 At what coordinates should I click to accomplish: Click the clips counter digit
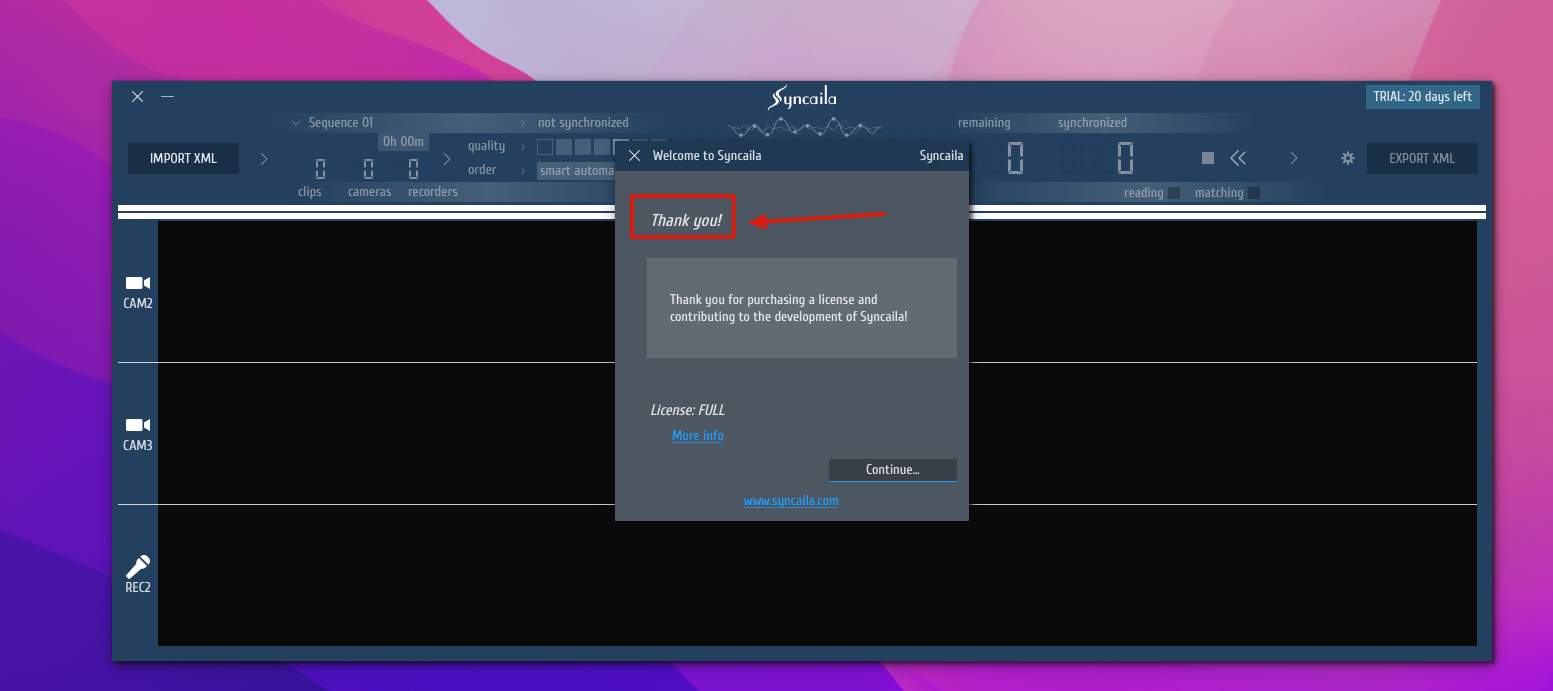pos(320,169)
